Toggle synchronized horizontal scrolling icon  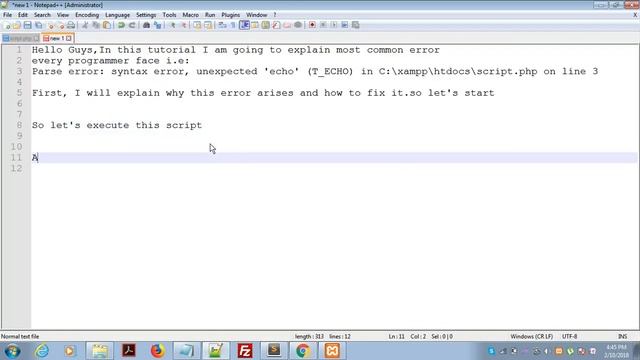click(x=208, y=25)
